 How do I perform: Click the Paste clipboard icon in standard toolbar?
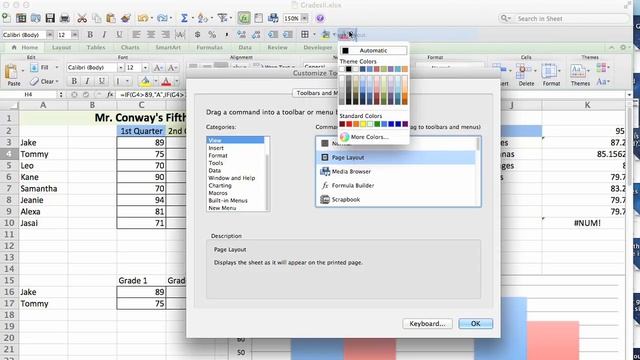pos(111,18)
